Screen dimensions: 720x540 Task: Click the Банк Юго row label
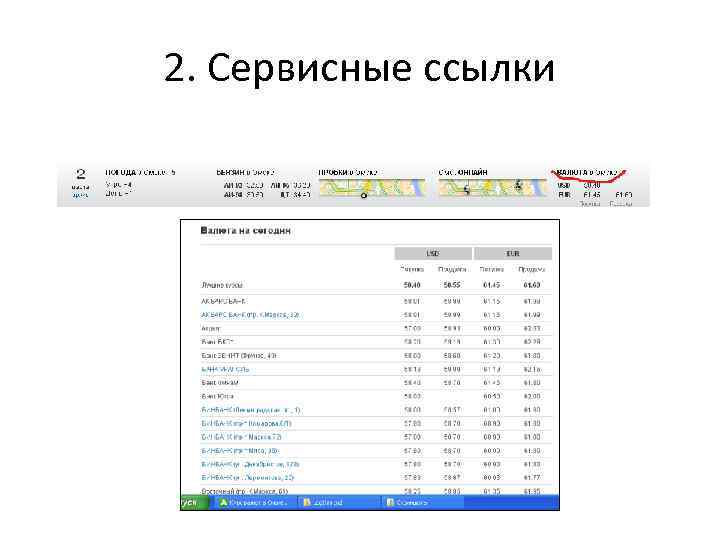pos(217,396)
